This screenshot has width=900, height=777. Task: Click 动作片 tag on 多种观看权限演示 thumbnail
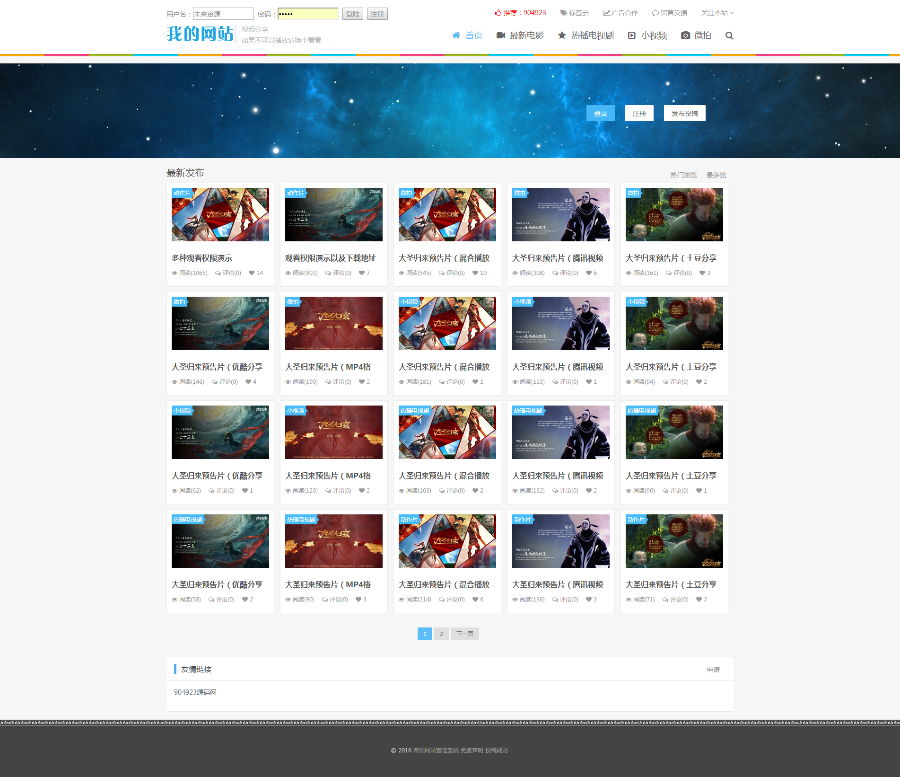(183, 193)
